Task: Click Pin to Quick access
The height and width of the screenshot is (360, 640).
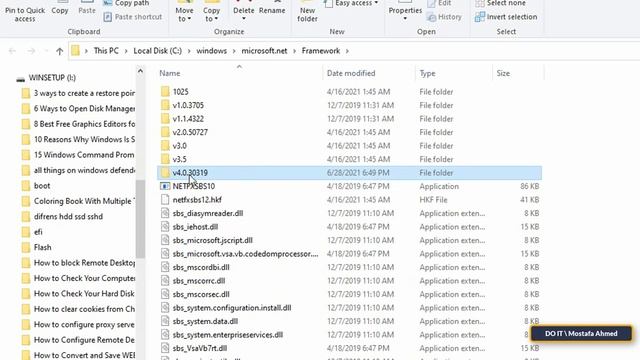Action: 24,12
